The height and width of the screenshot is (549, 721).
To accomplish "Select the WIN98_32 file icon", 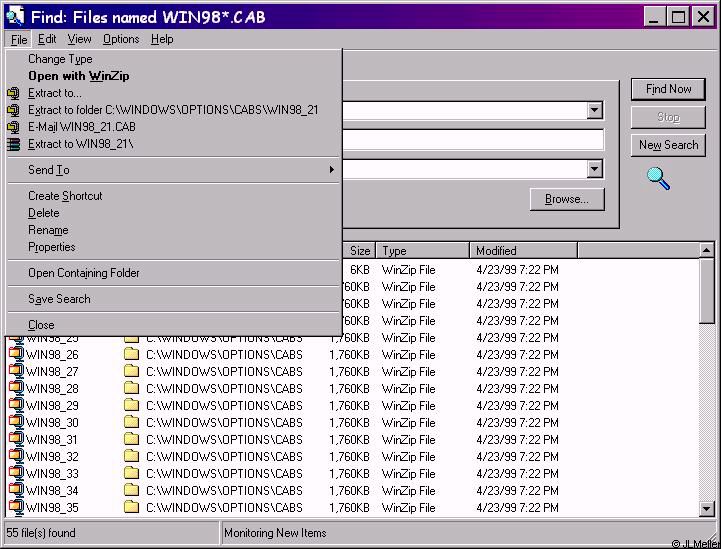I will tap(16, 456).
